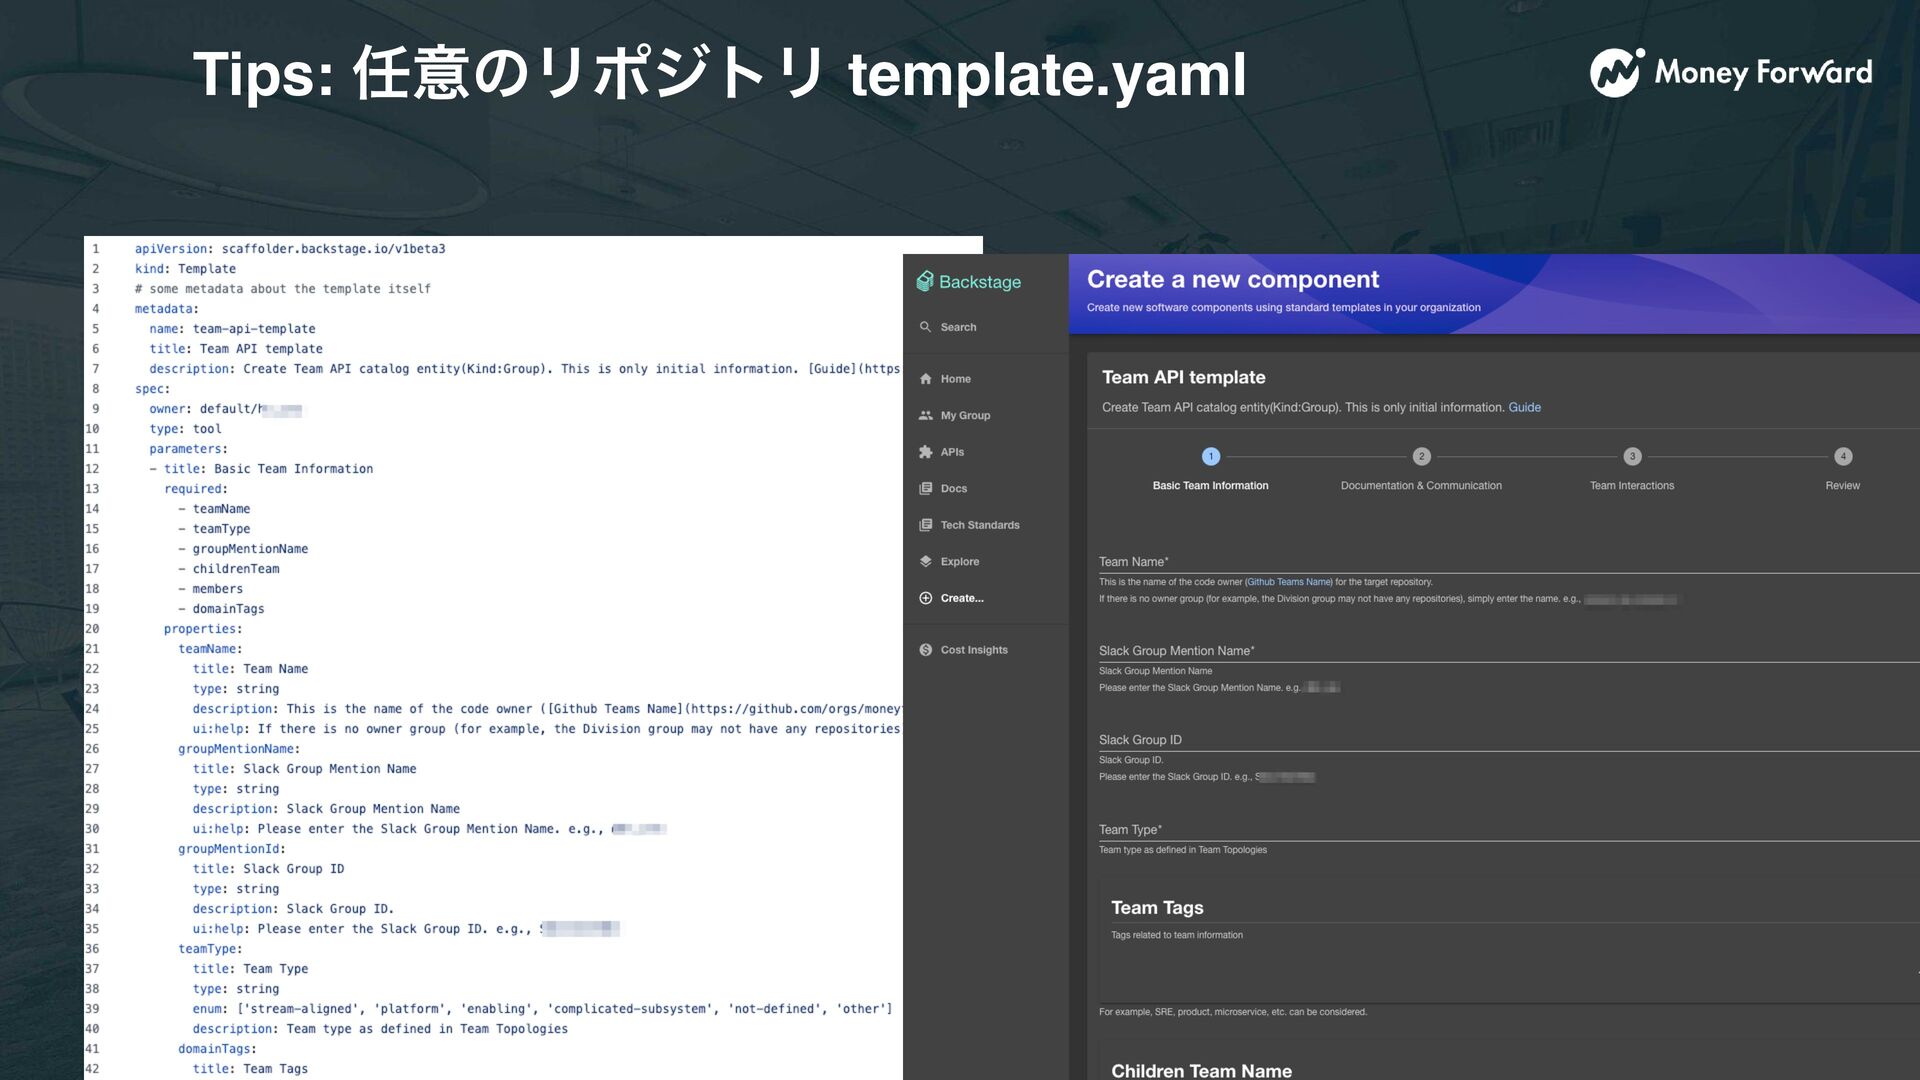Click the Money Forward logo
Viewport: 1920px width, 1080px height.
pos(1730,72)
